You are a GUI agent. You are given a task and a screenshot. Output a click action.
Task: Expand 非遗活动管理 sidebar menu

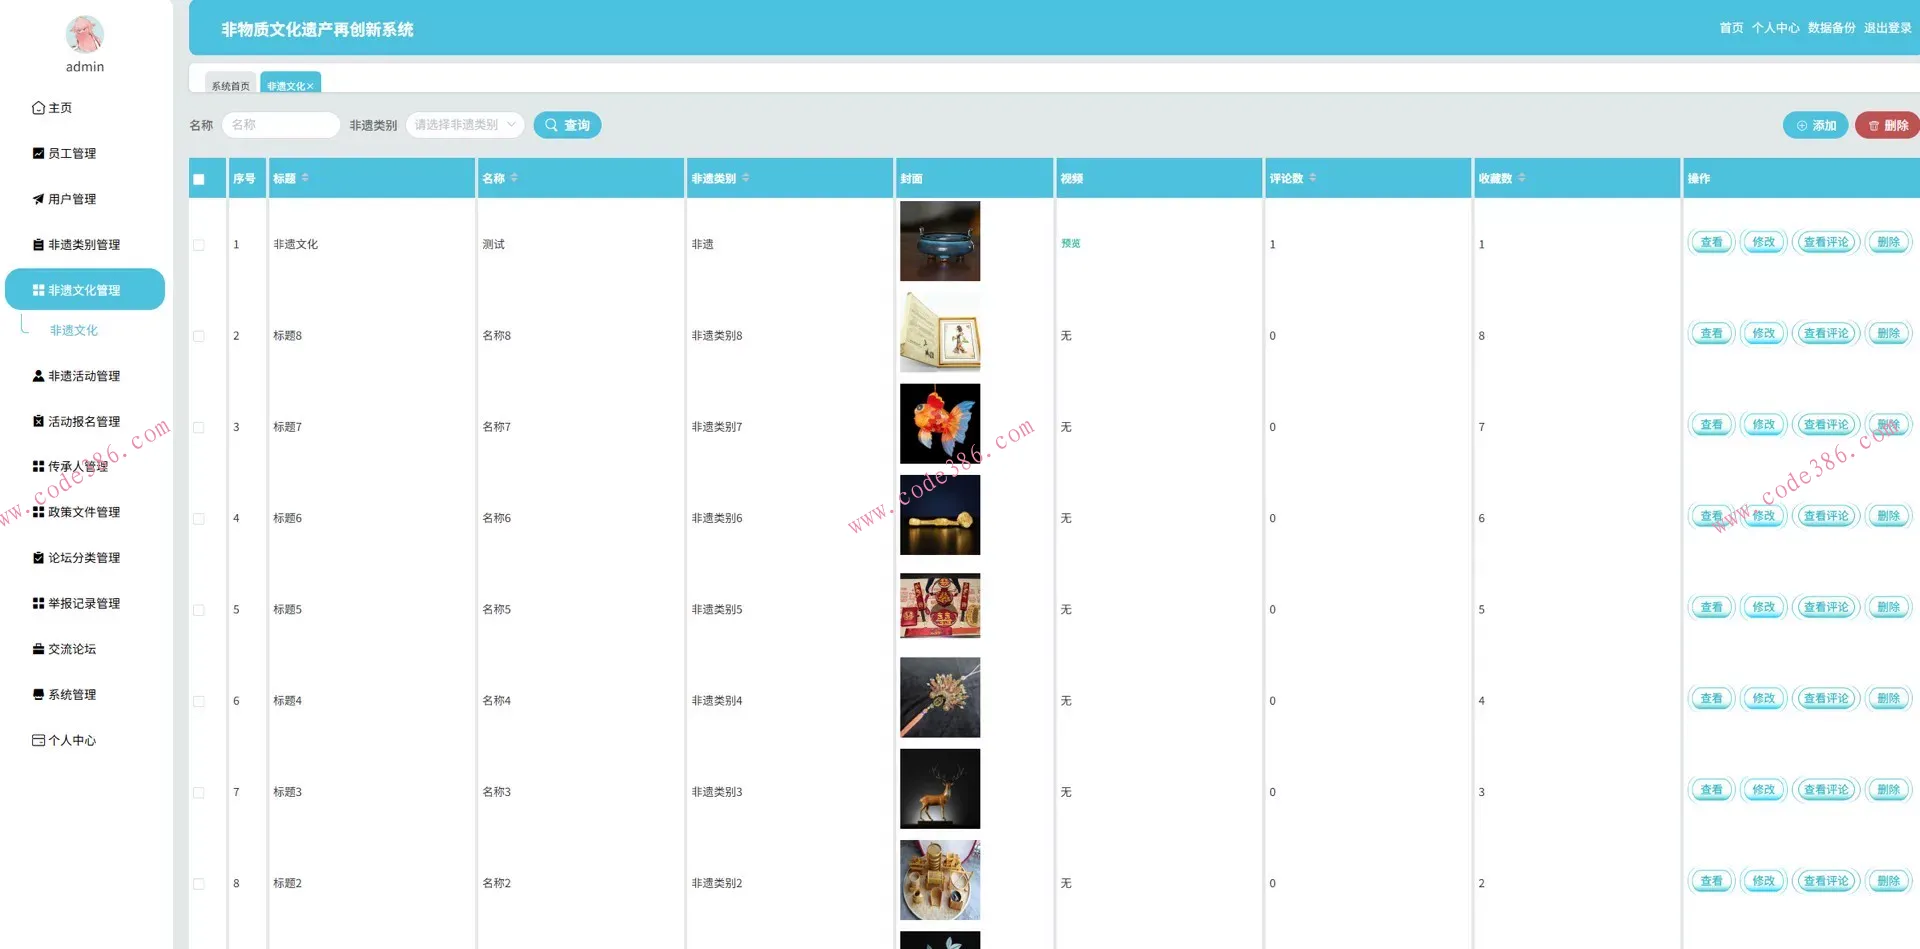coord(76,376)
